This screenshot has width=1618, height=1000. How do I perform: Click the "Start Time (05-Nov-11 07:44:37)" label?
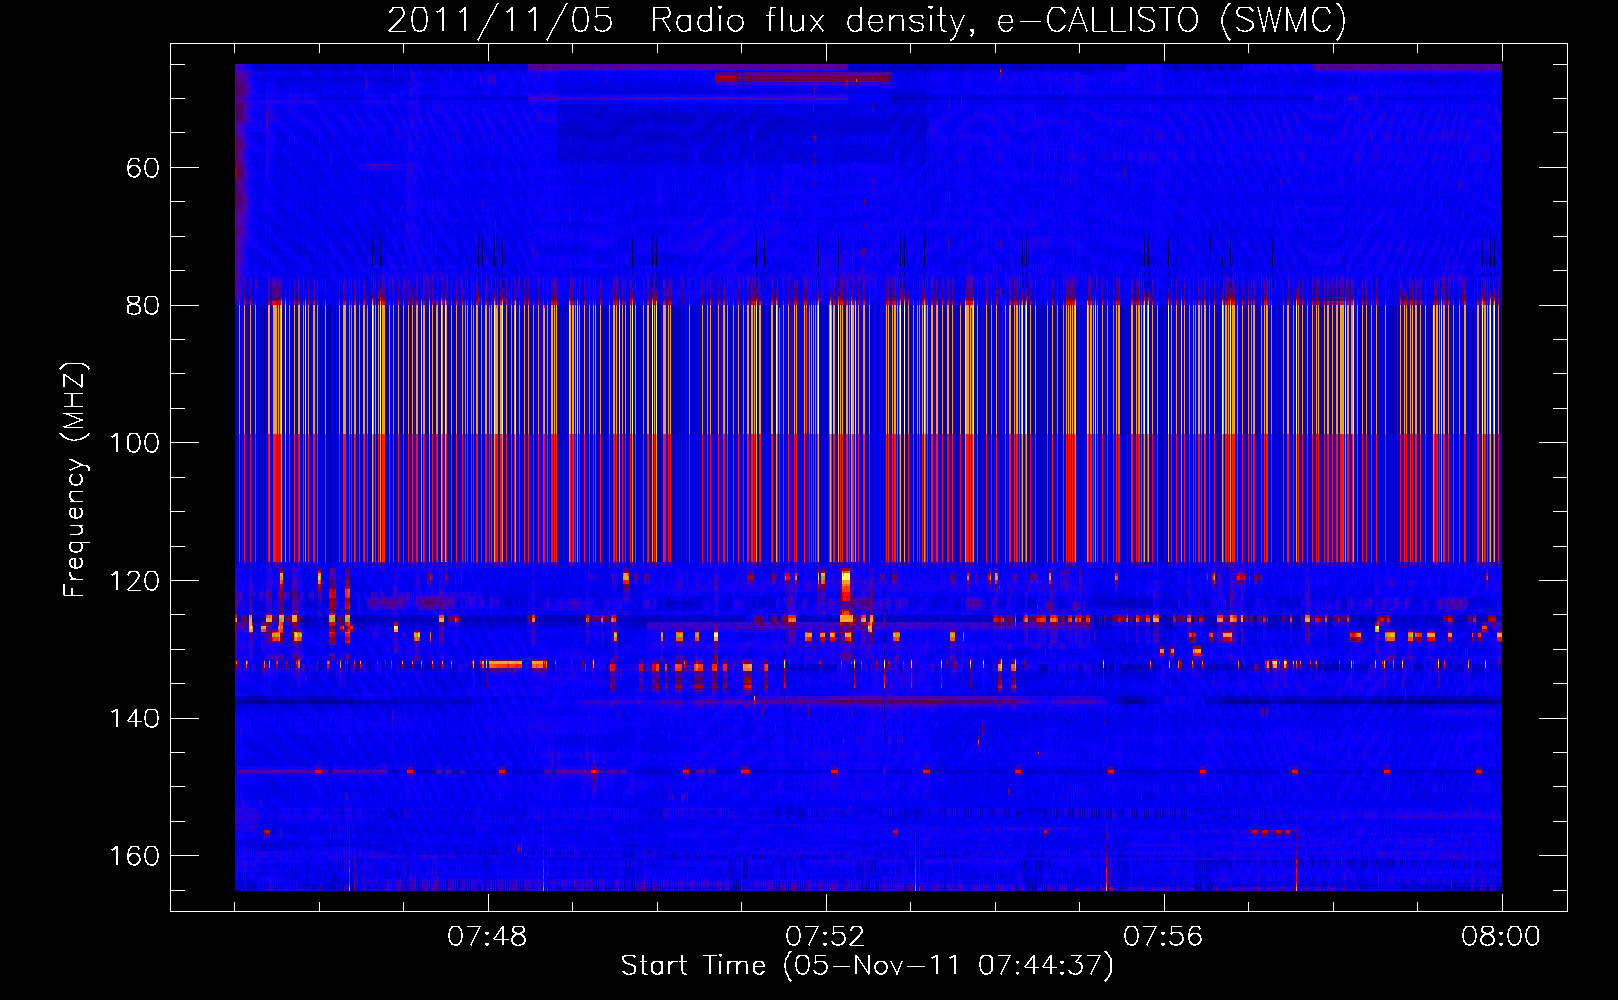tap(867, 966)
